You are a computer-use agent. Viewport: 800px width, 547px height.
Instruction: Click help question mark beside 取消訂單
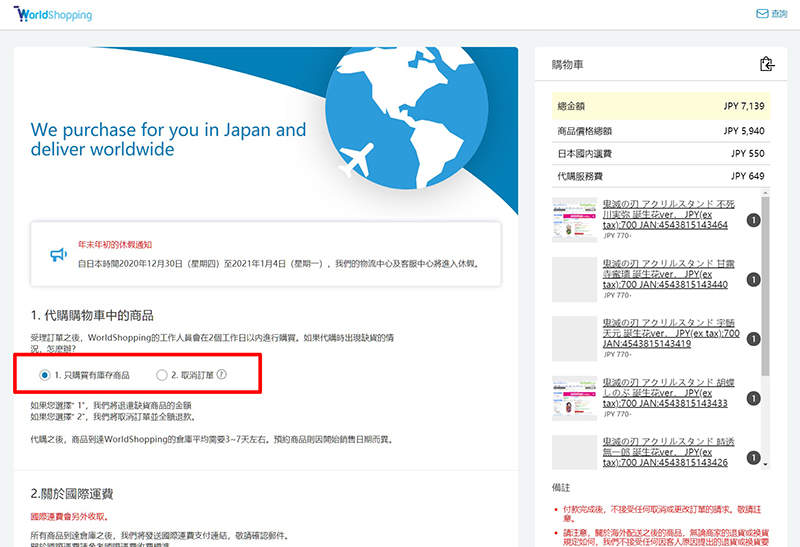click(x=221, y=375)
